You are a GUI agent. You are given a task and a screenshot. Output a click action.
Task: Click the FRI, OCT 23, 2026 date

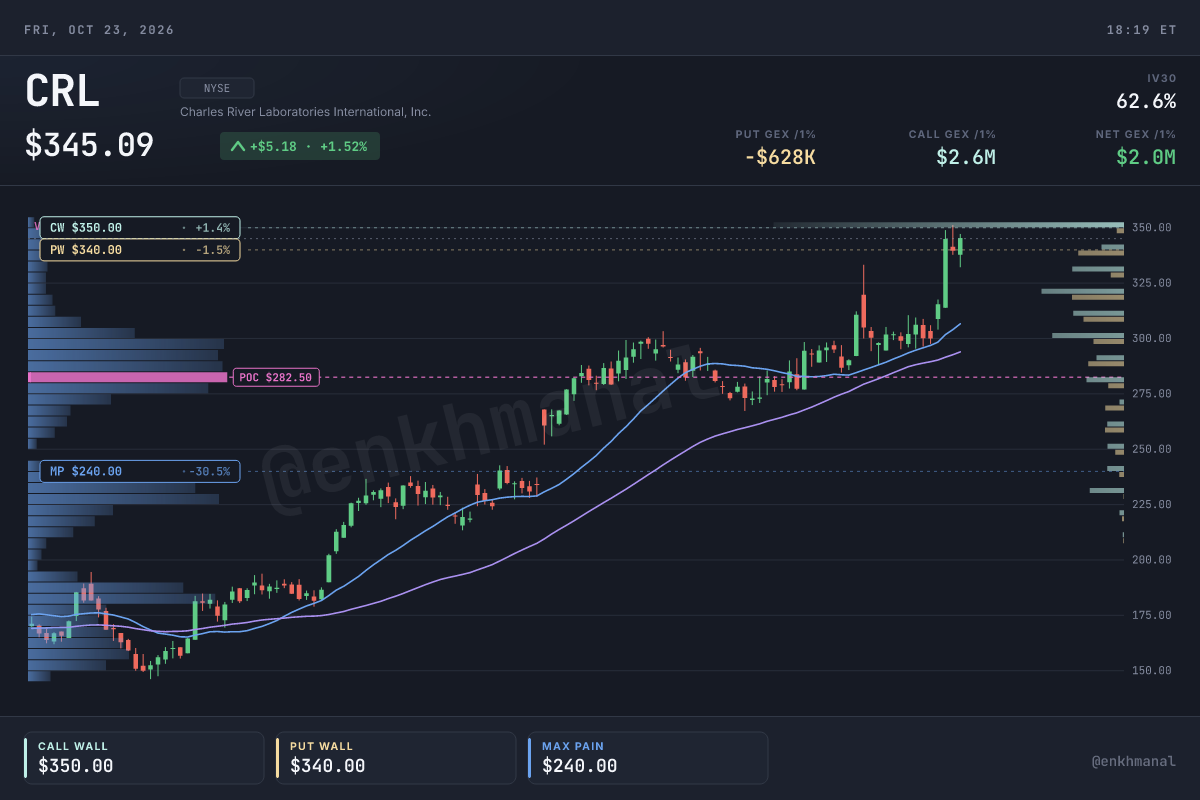[x=99, y=30]
